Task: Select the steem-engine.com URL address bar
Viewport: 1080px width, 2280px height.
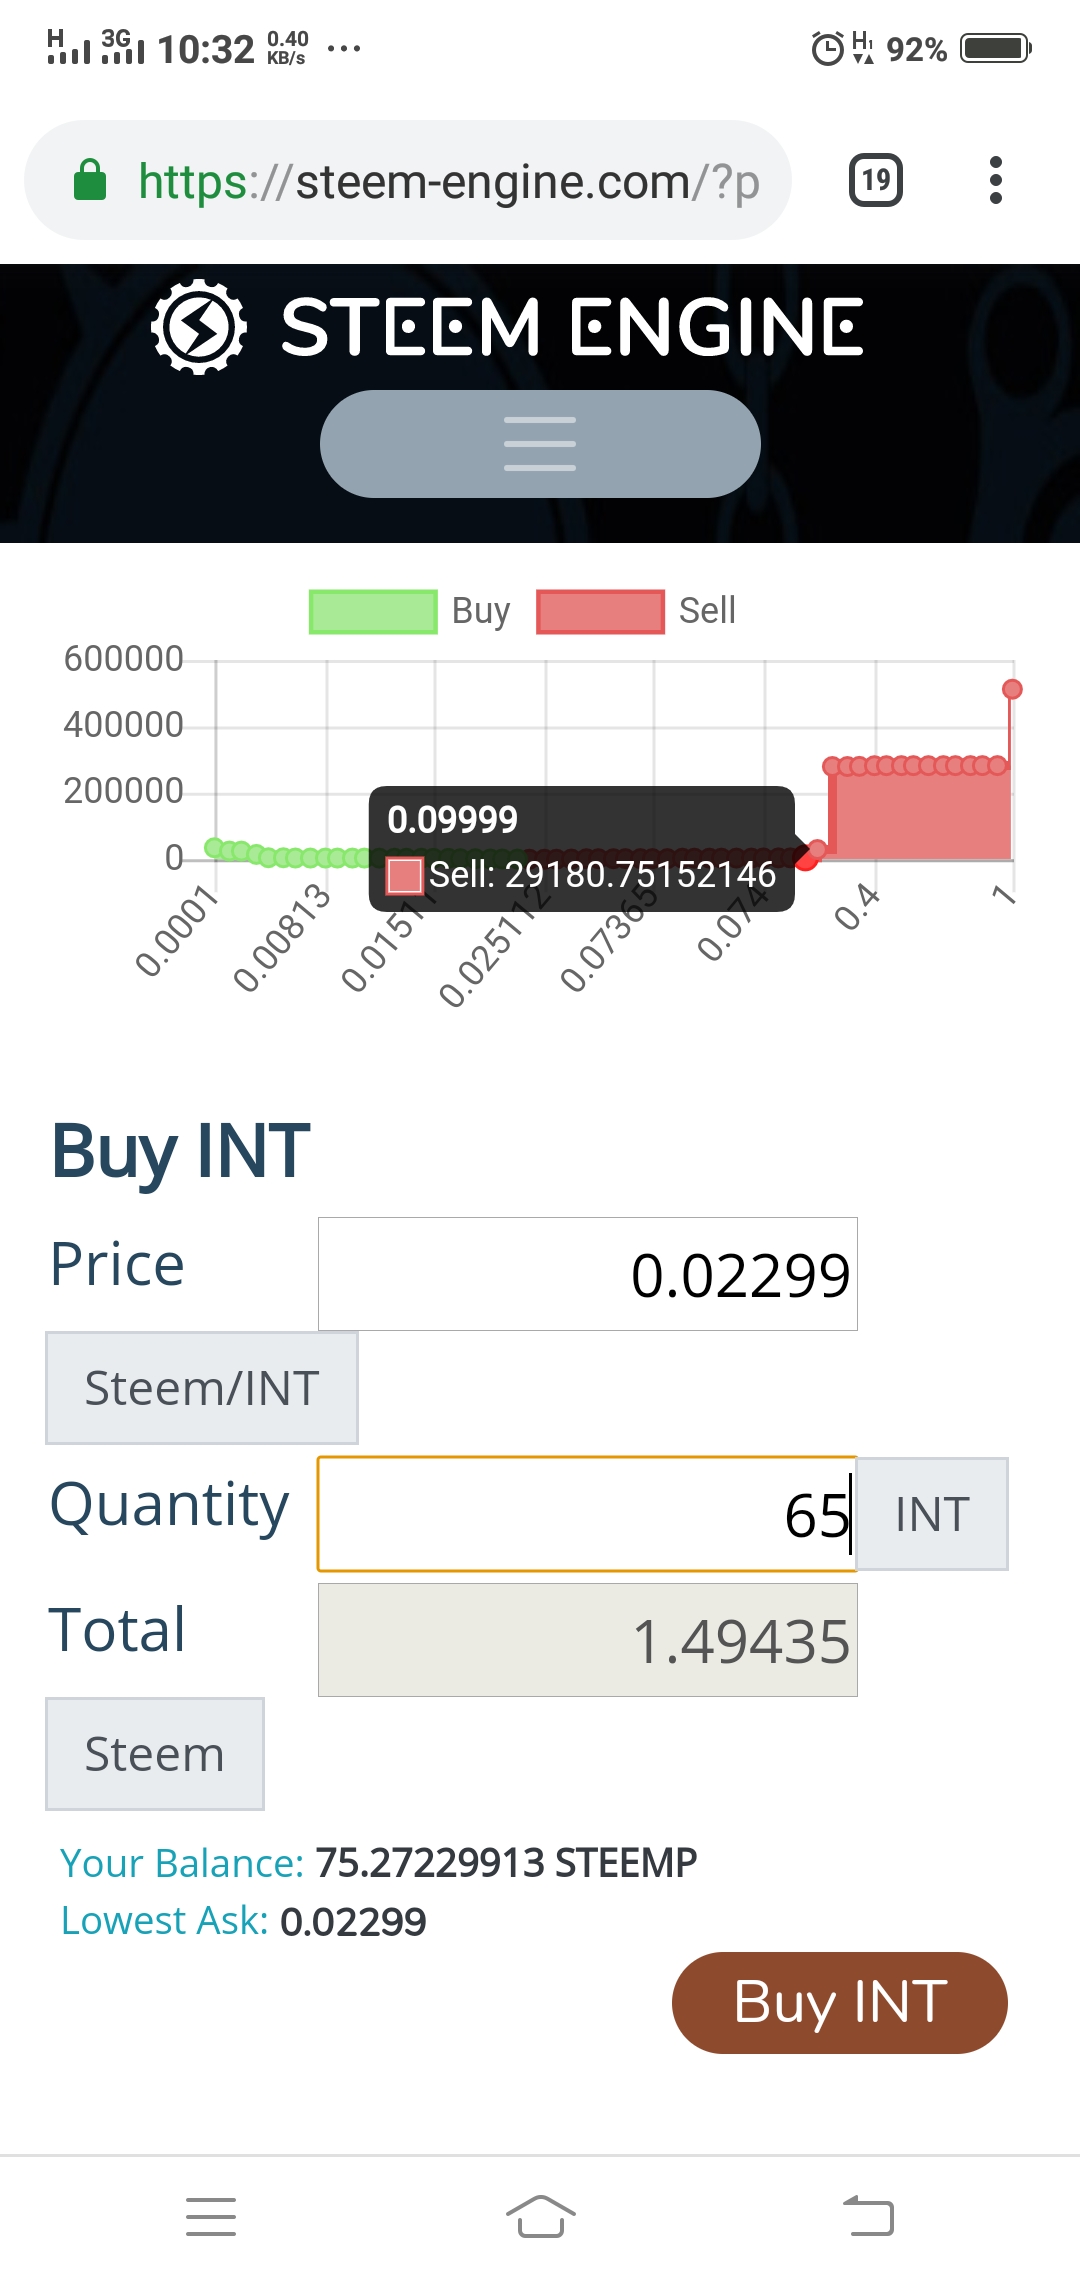Action: (408, 180)
